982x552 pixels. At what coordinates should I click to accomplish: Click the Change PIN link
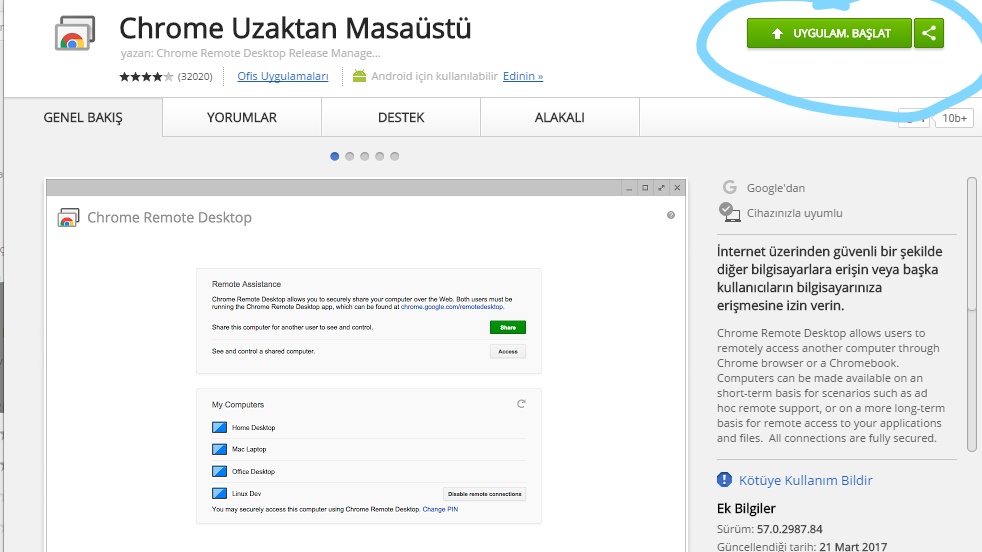point(440,509)
